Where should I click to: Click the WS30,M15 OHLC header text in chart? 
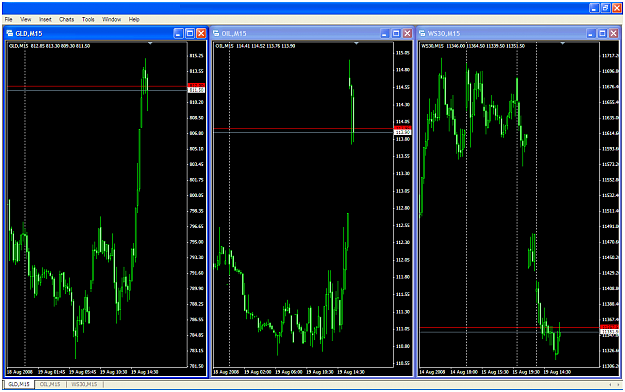tap(473, 46)
